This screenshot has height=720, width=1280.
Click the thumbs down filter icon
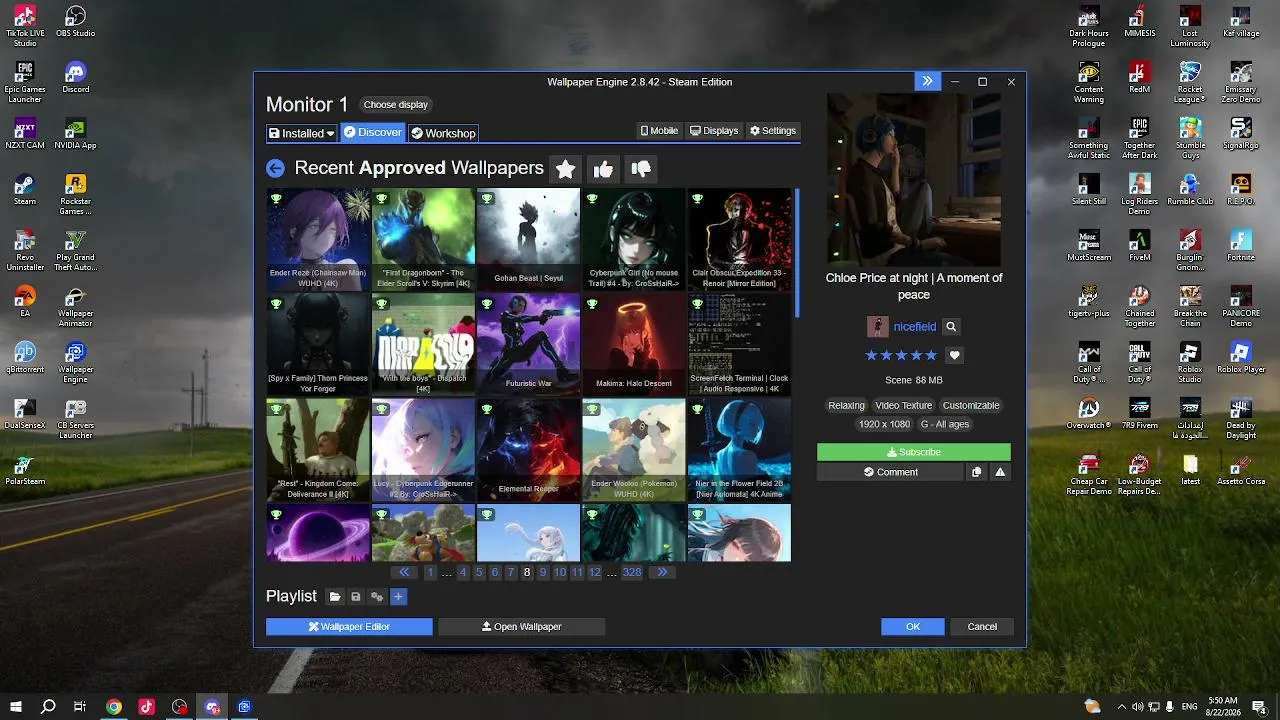tap(641, 169)
